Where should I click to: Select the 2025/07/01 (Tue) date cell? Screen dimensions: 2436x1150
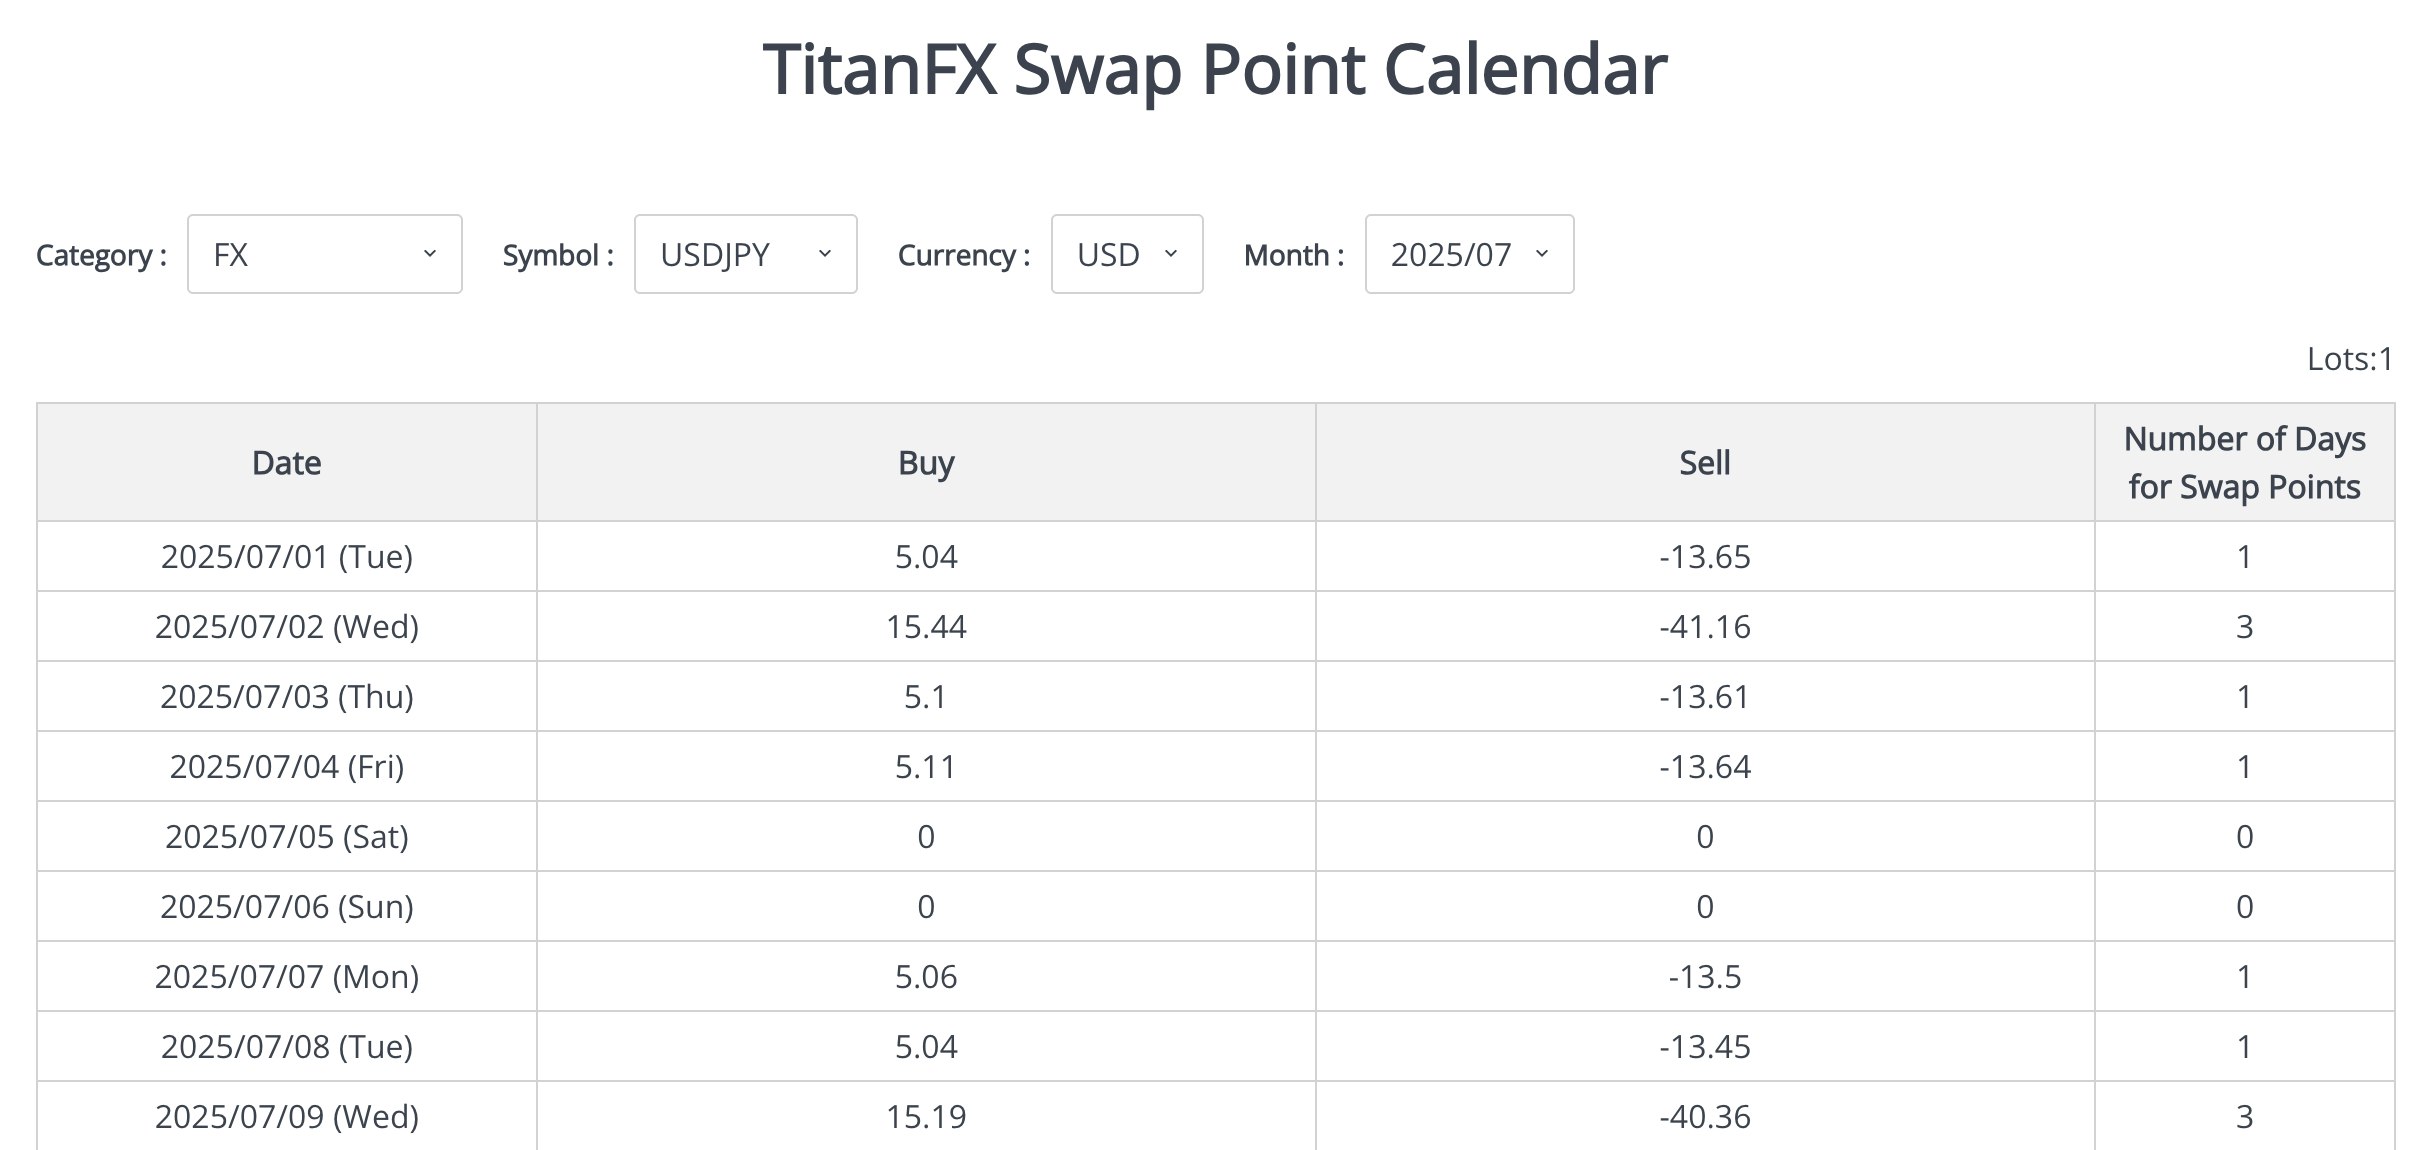[x=286, y=557]
